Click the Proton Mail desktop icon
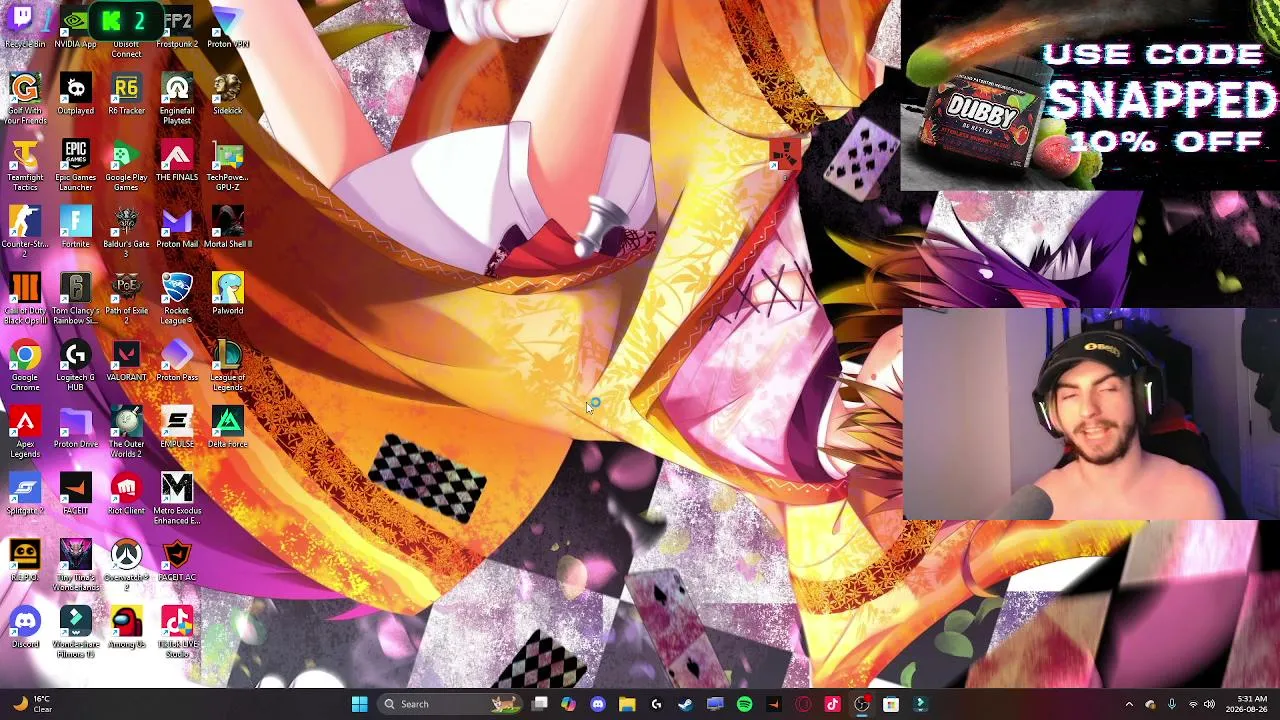The width and height of the screenshot is (1280, 720). tap(177, 228)
